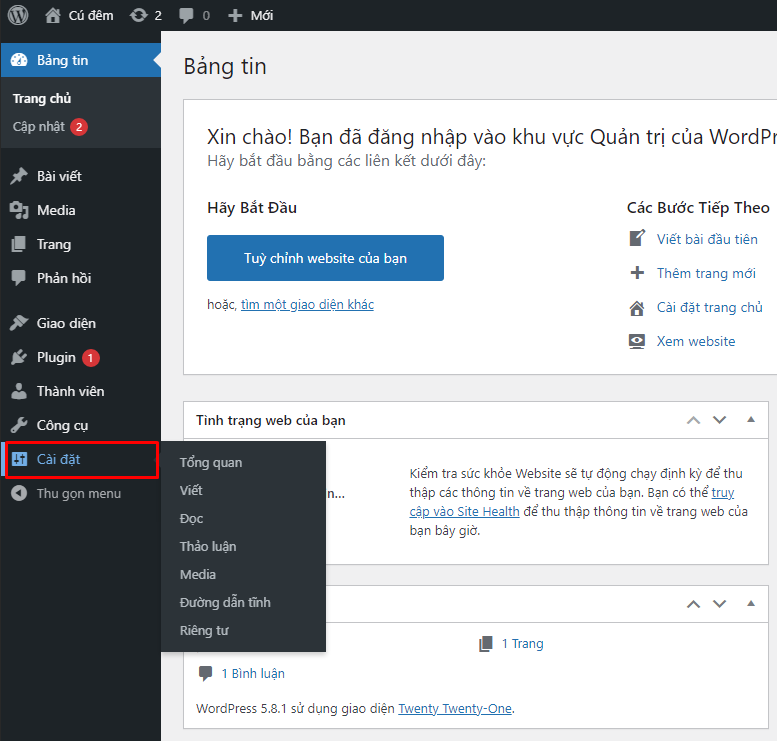Click Tuỳ chỉnh website của bạn button
The height and width of the screenshot is (741, 777).
tap(325, 258)
